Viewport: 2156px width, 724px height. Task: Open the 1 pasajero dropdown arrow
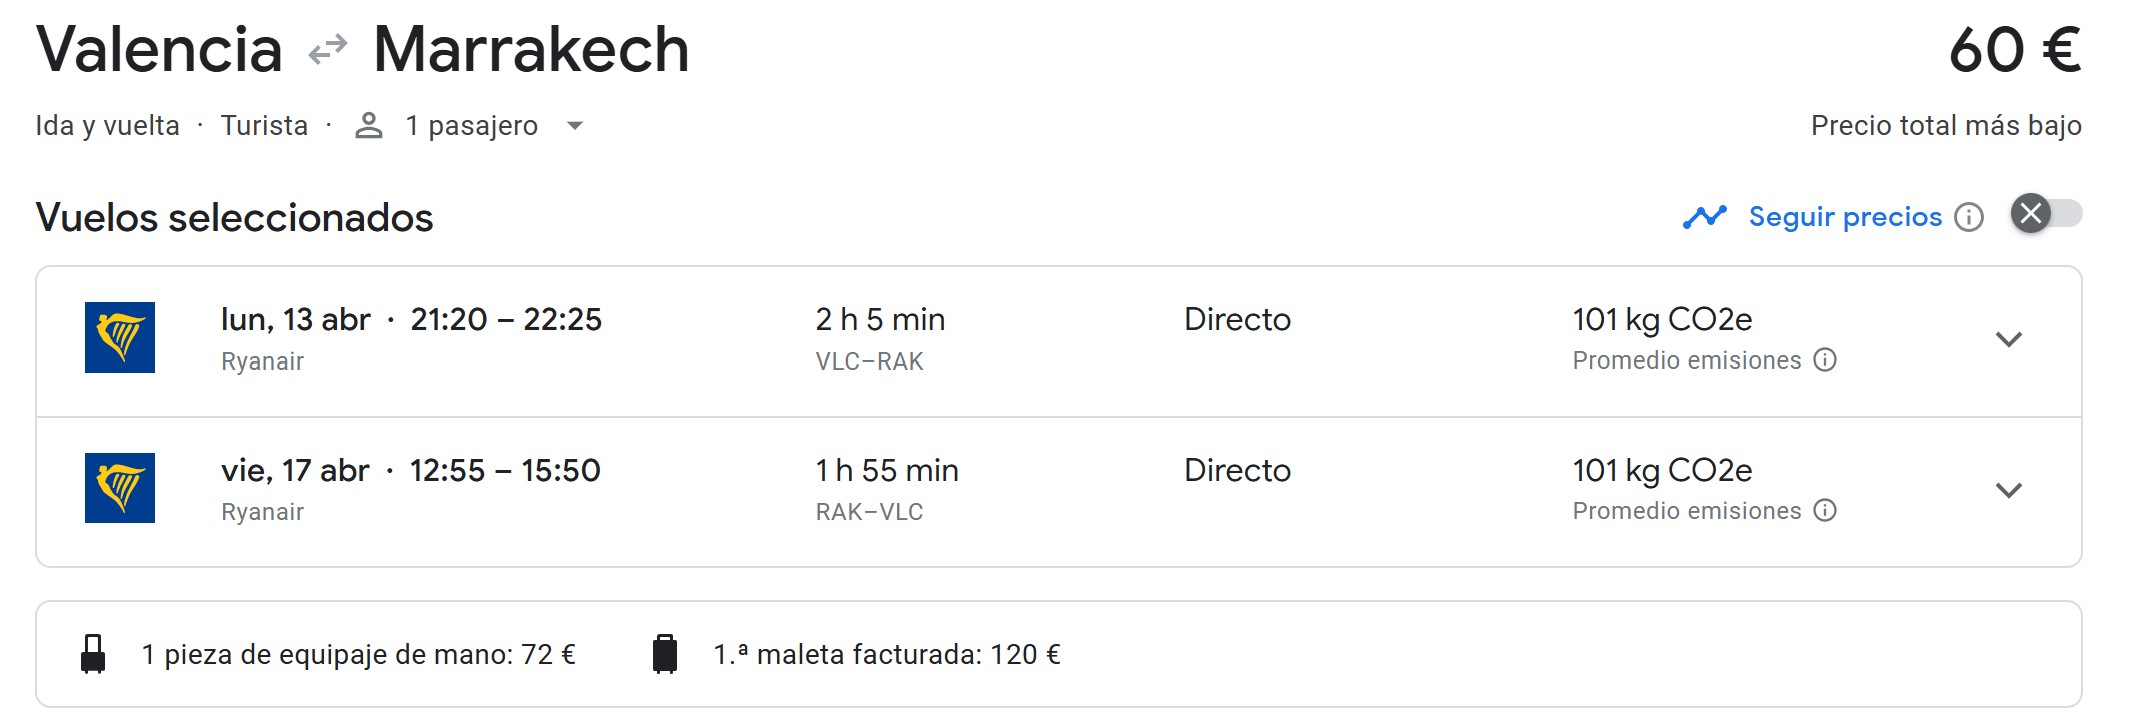tap(575, 126)
